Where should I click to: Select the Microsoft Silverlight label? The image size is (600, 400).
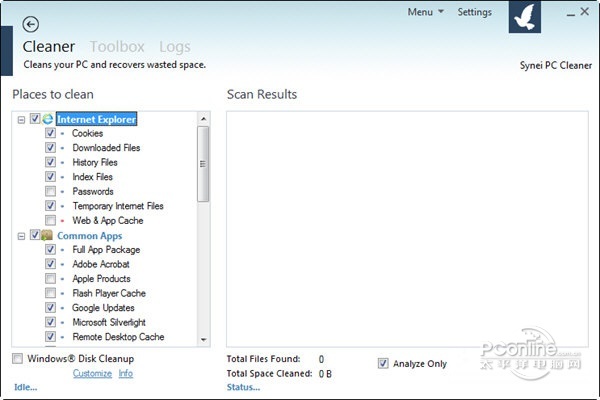(x=109, y=322)
